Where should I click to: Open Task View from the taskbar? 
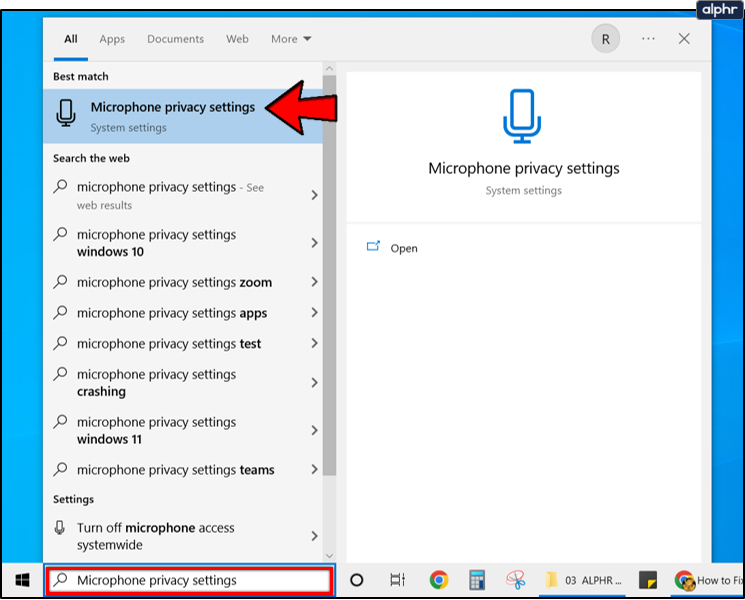[x=397, y=580]
